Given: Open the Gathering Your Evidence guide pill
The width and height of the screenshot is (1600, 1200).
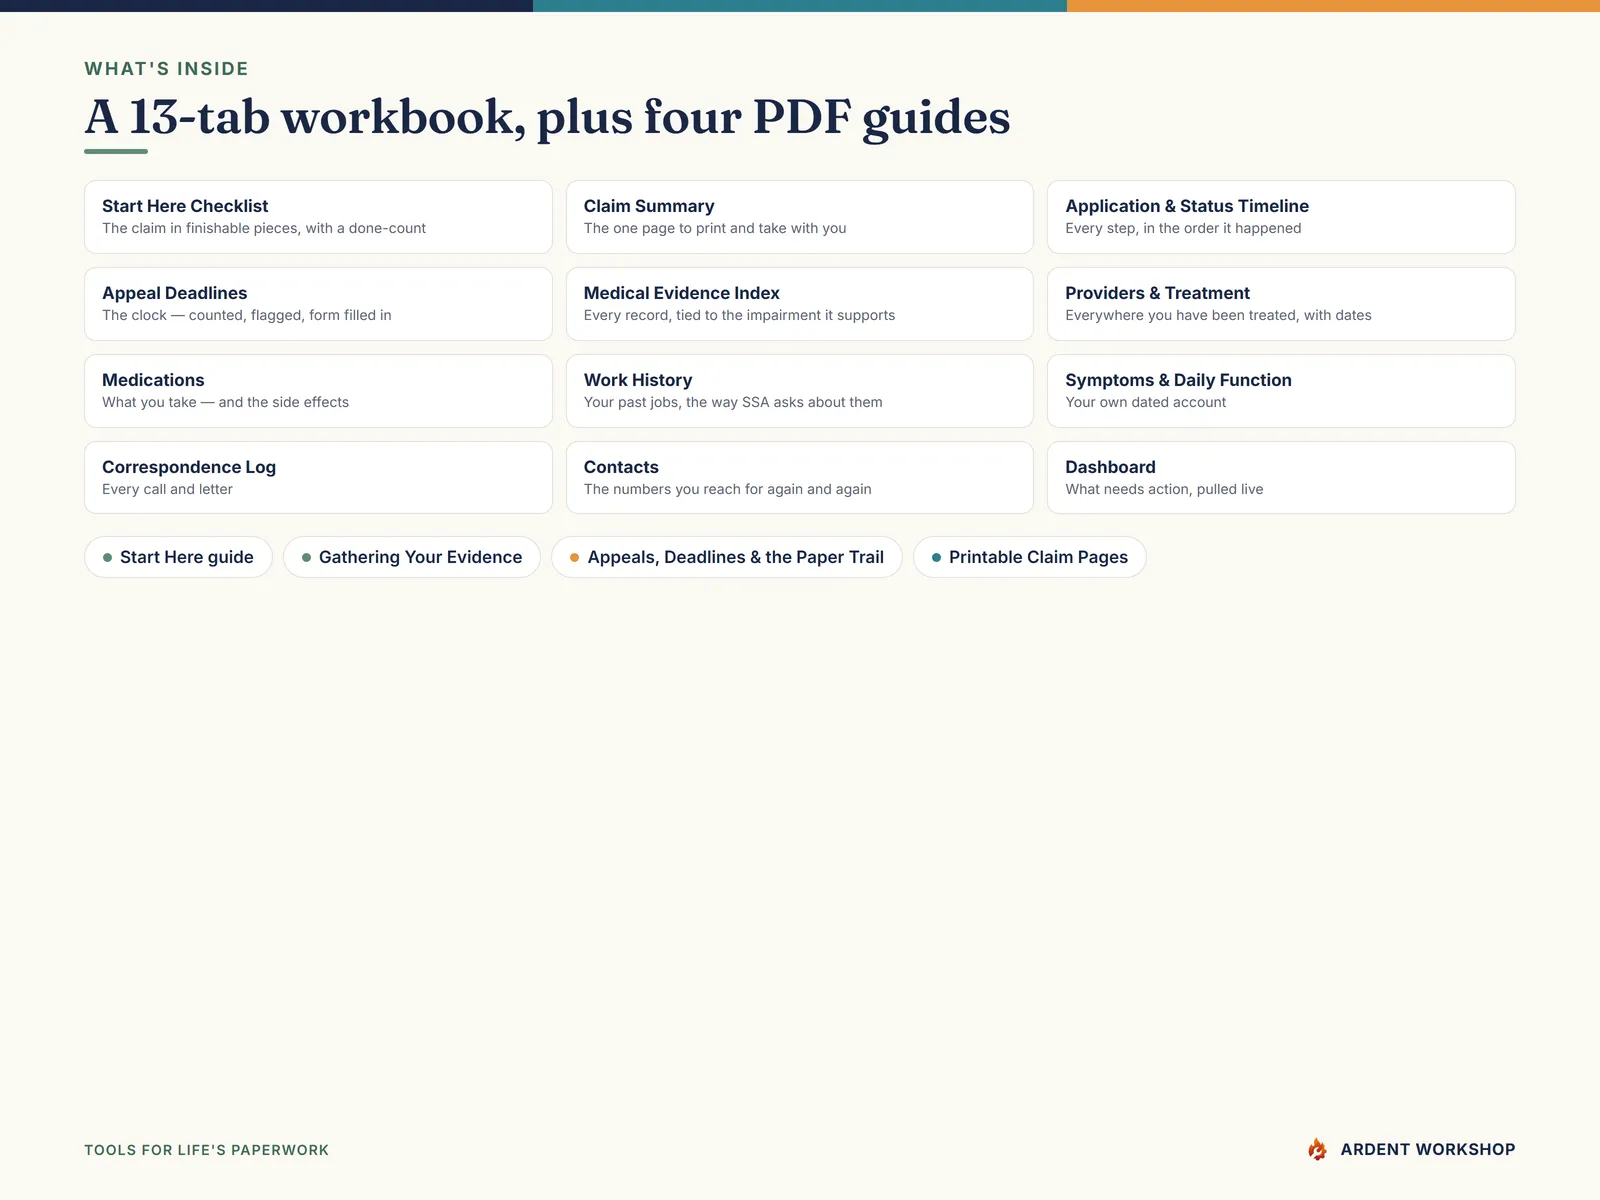Looking at the screenshot, I should tap(412, 557).
